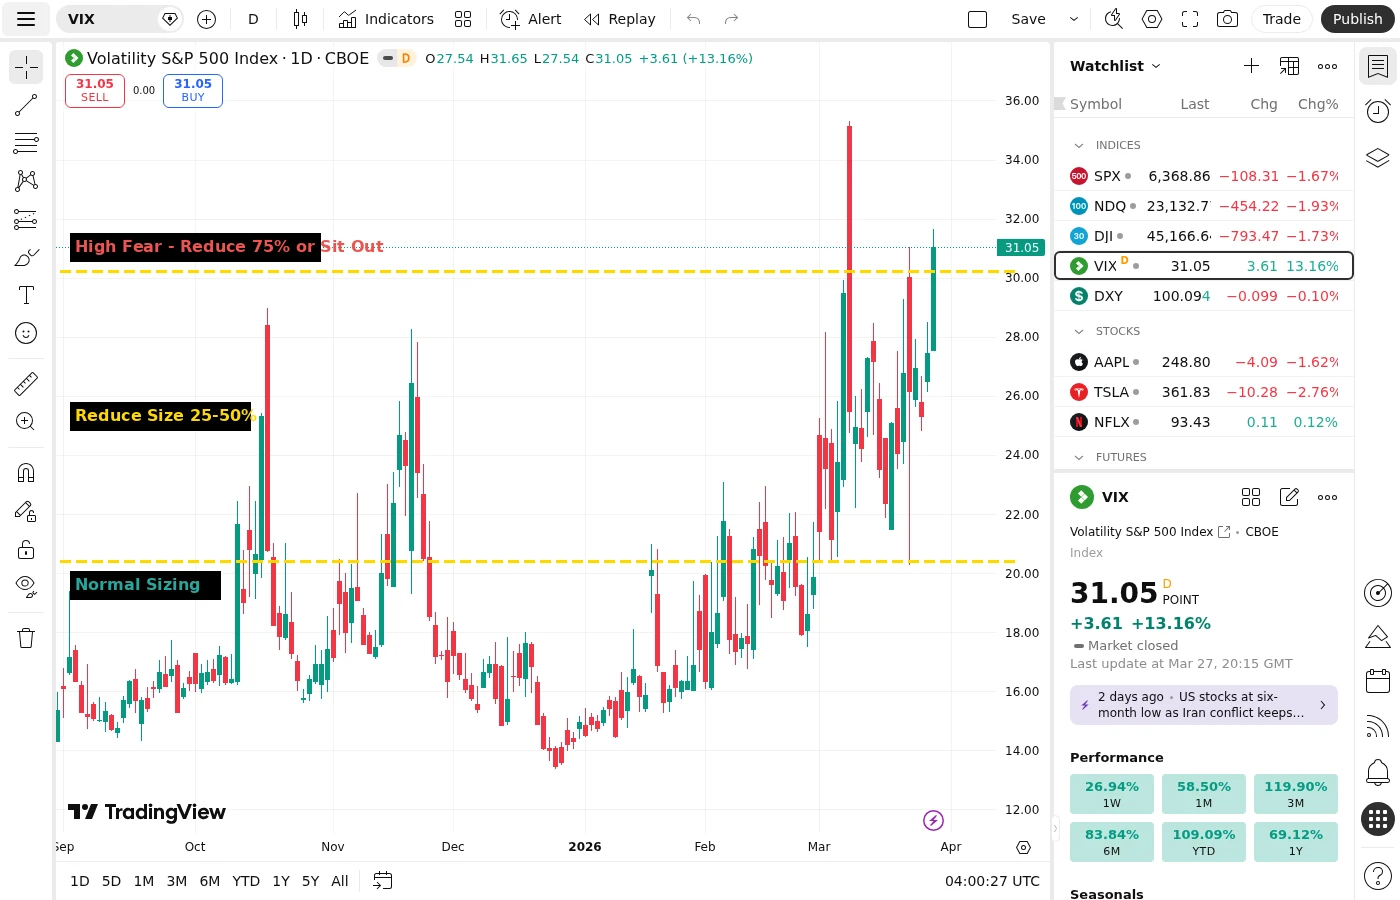Collapse the INDICES watchlist section
This screenshot has width=1400, height=900.
(x=1079, y=146)
